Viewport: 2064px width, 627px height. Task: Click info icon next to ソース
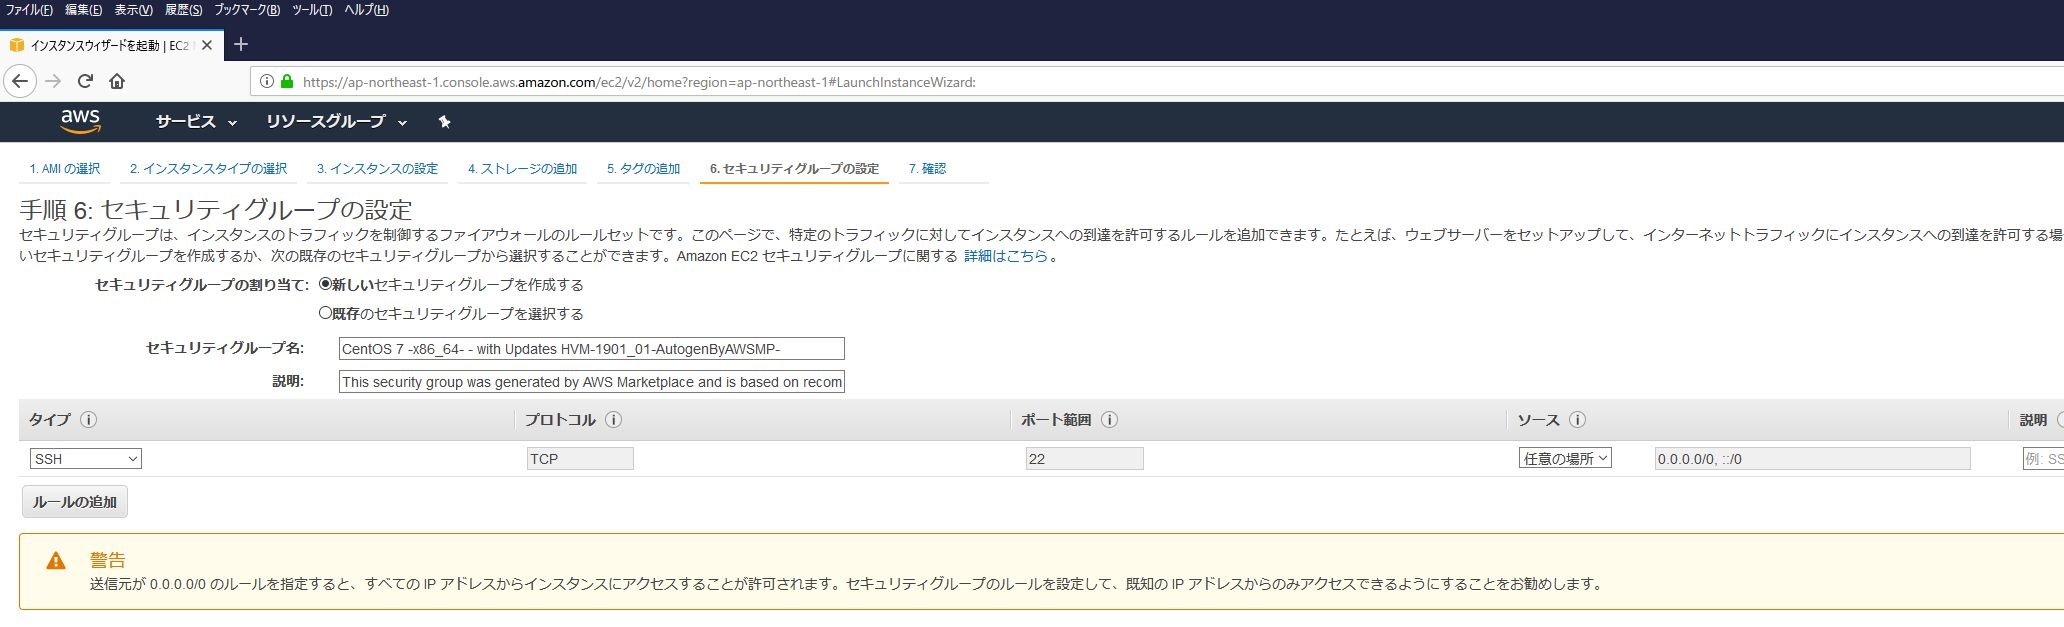pos(1577,420)
